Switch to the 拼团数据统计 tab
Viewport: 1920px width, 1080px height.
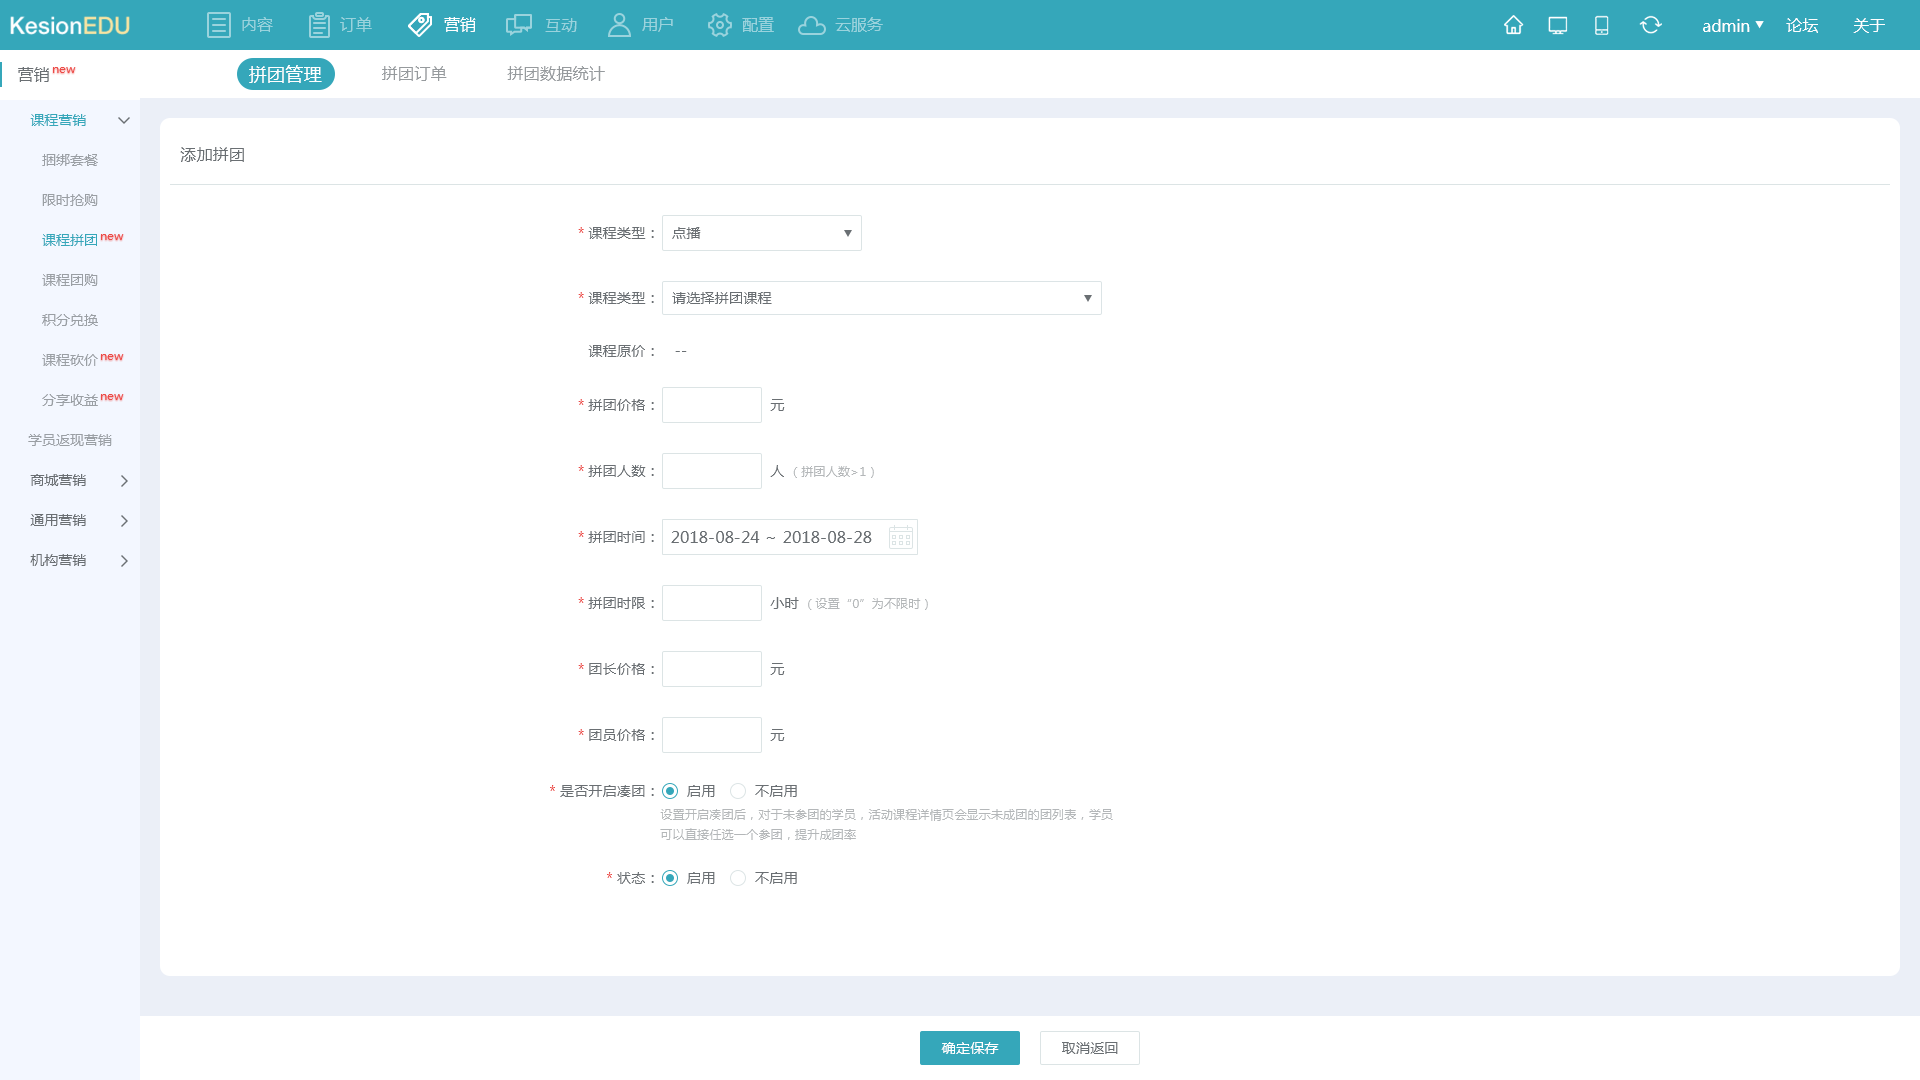tap(555, 74)
